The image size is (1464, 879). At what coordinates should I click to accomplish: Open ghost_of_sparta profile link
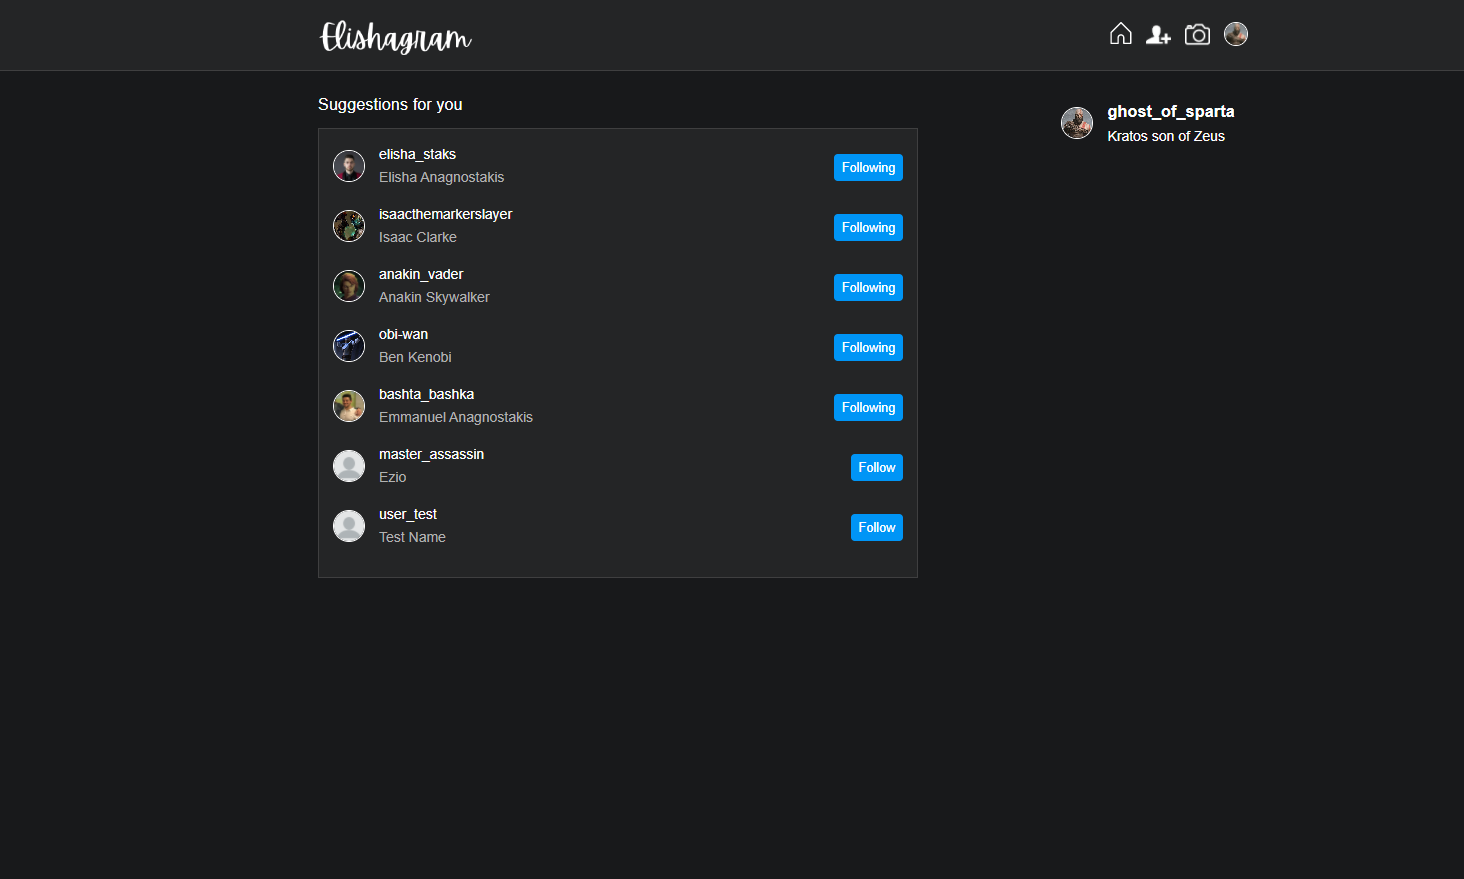click(x=1171, y=111)
